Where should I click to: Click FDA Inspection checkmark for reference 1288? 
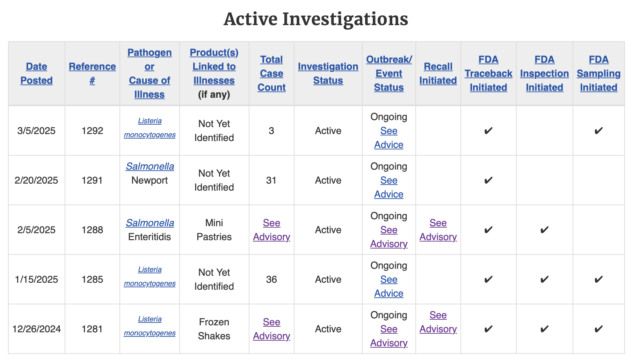pyautogui.click(x=544, y=230)
